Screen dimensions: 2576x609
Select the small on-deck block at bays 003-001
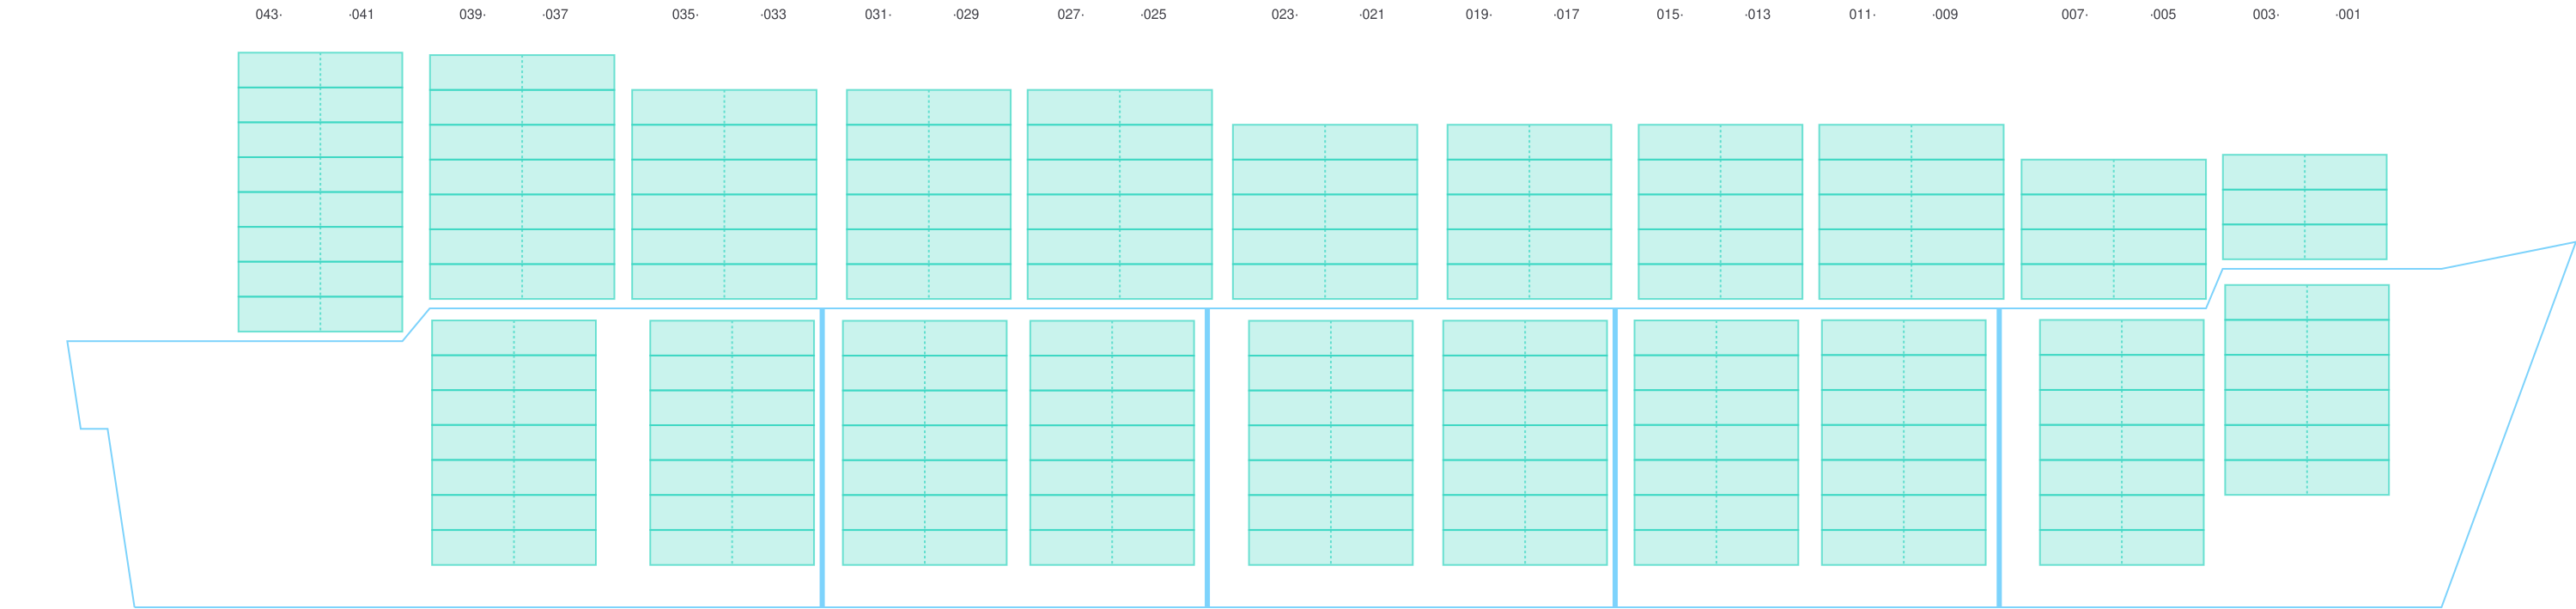[2304, 206]
